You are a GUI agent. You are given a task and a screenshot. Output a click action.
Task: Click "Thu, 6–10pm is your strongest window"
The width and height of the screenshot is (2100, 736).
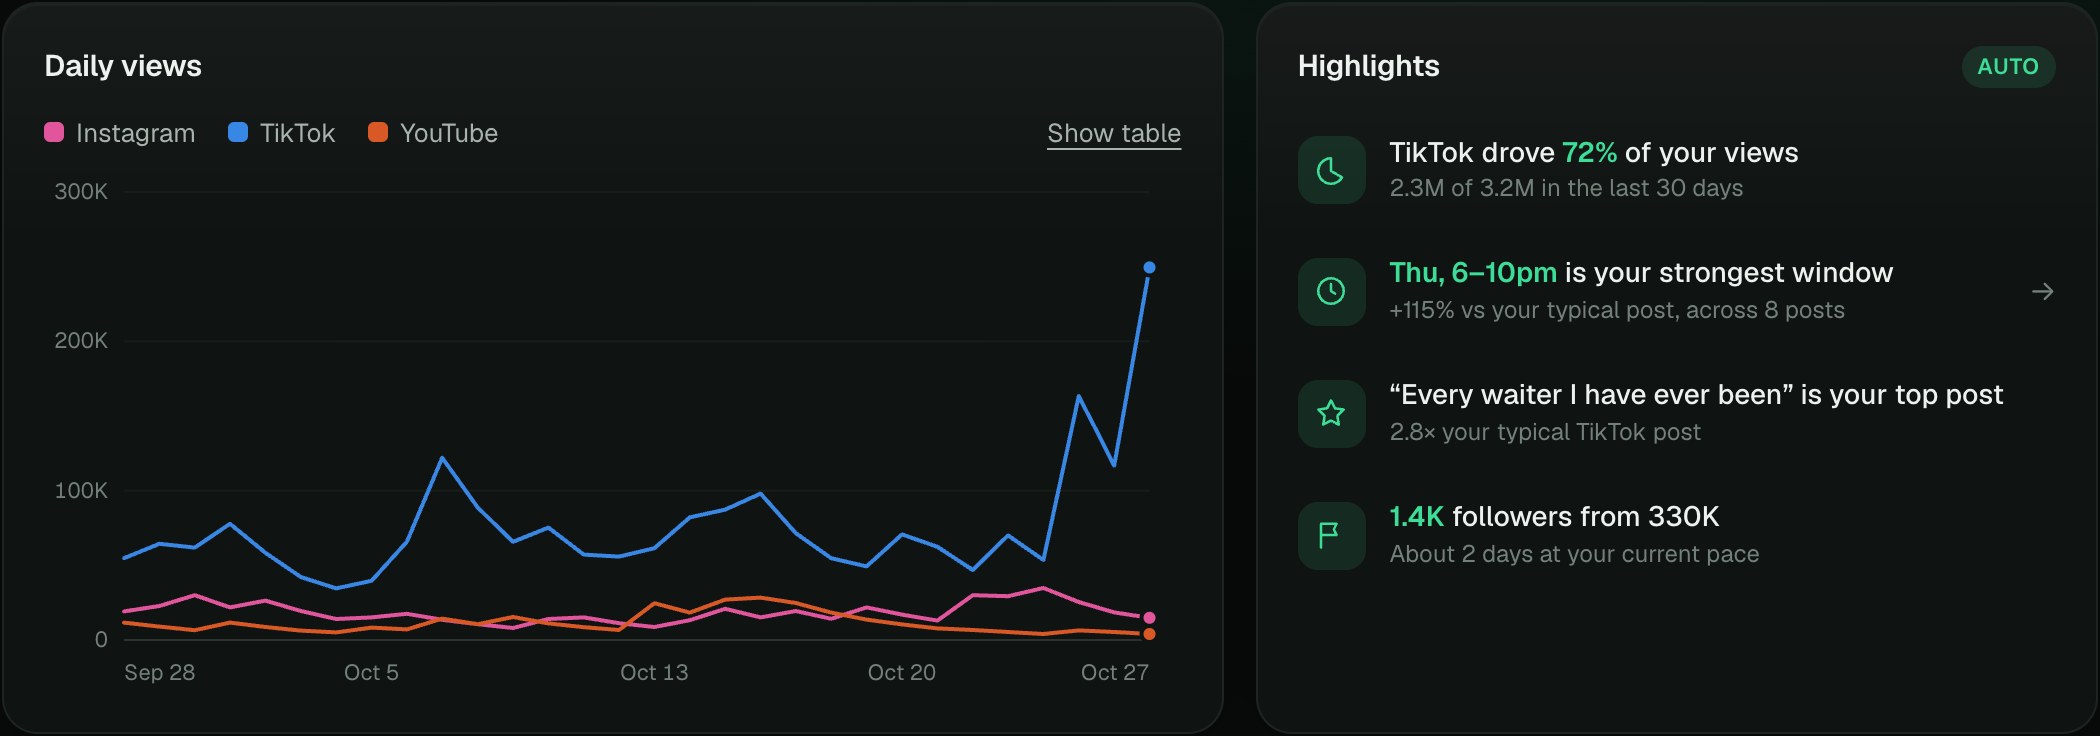1641,273
